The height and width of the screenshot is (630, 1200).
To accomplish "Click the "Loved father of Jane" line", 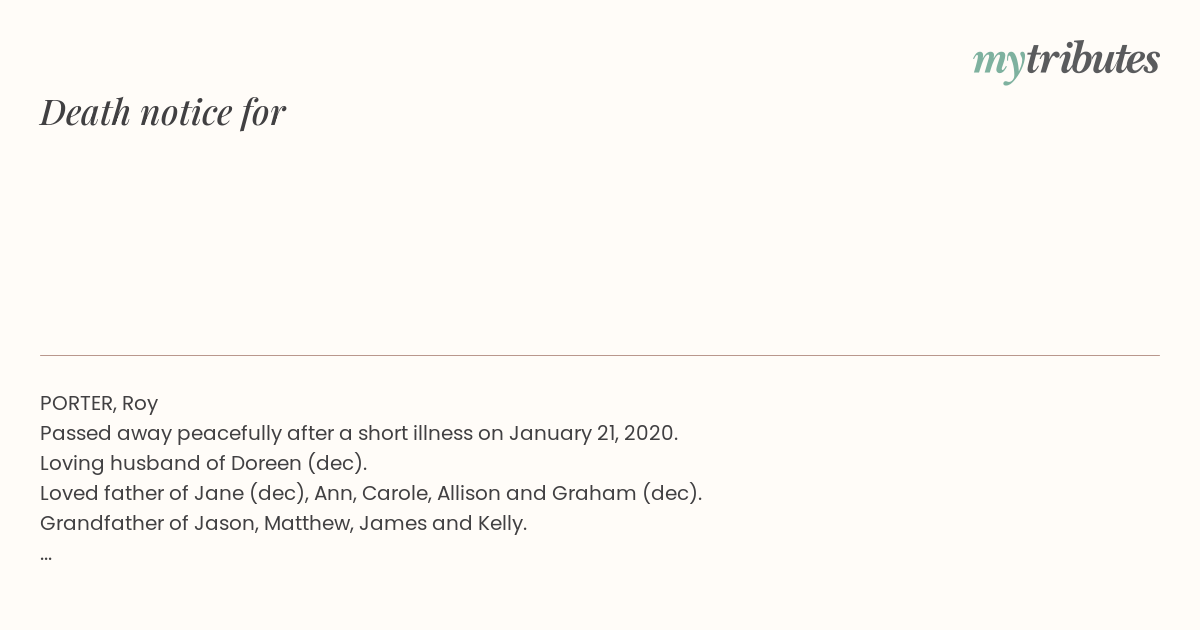I will (371, 494).
